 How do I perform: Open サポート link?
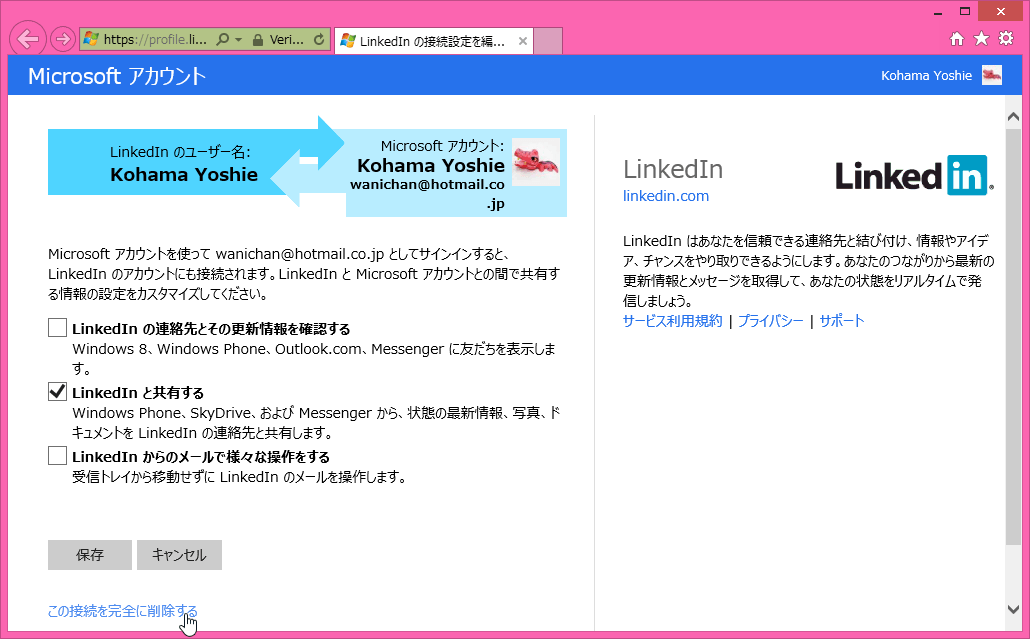[x=841, y=320]
